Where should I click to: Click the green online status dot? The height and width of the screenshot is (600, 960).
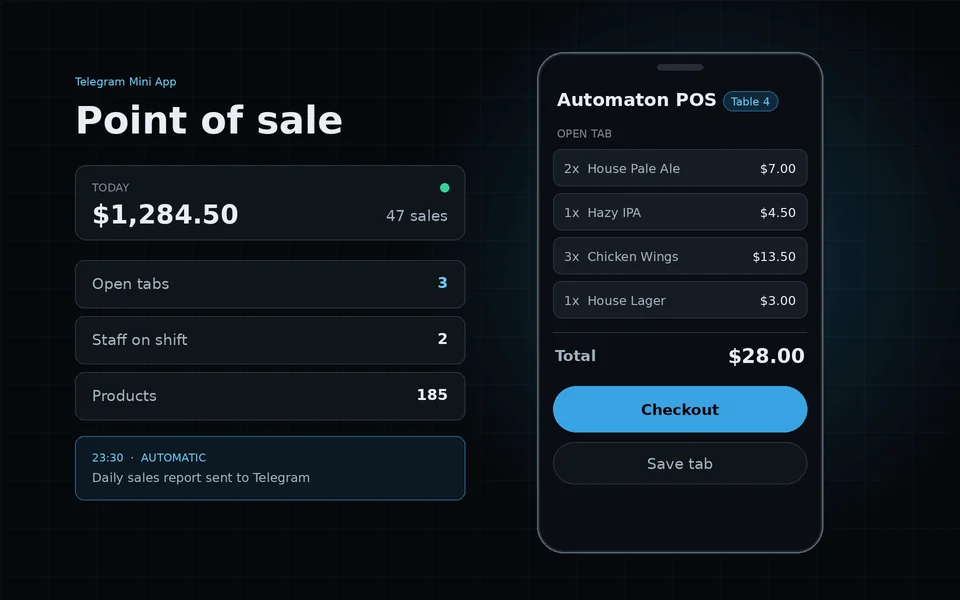444,188
